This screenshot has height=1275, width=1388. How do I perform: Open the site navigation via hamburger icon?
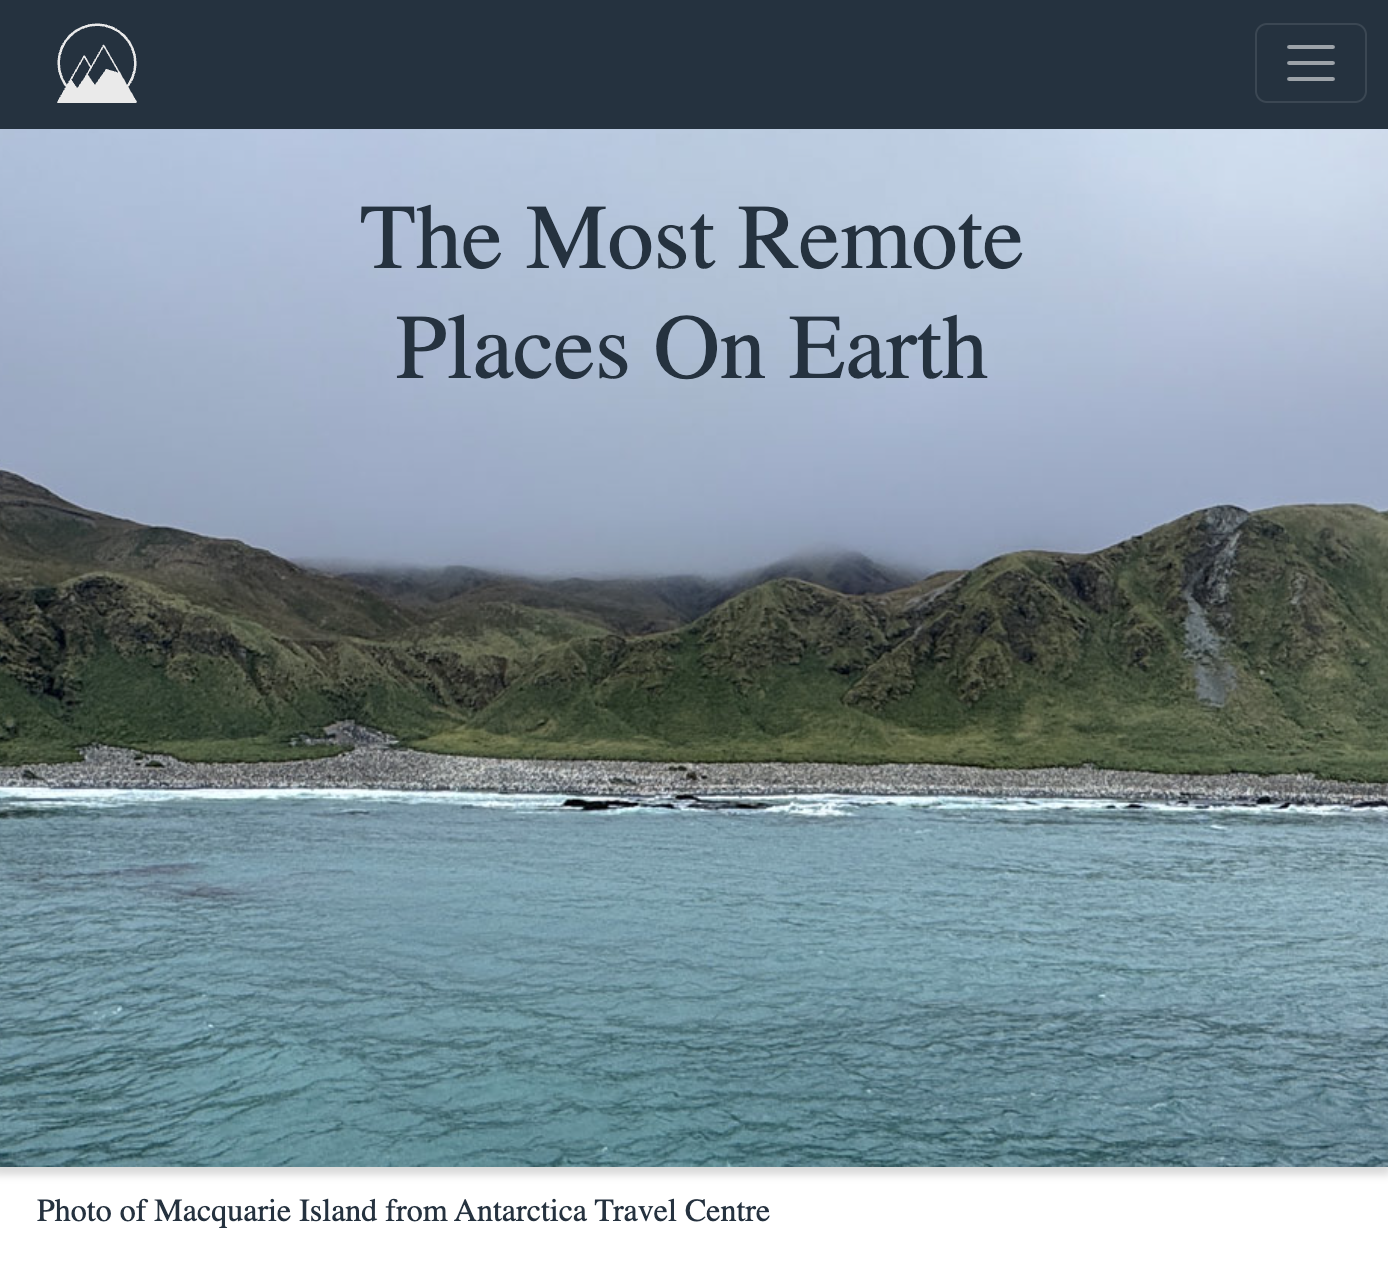1310,63
